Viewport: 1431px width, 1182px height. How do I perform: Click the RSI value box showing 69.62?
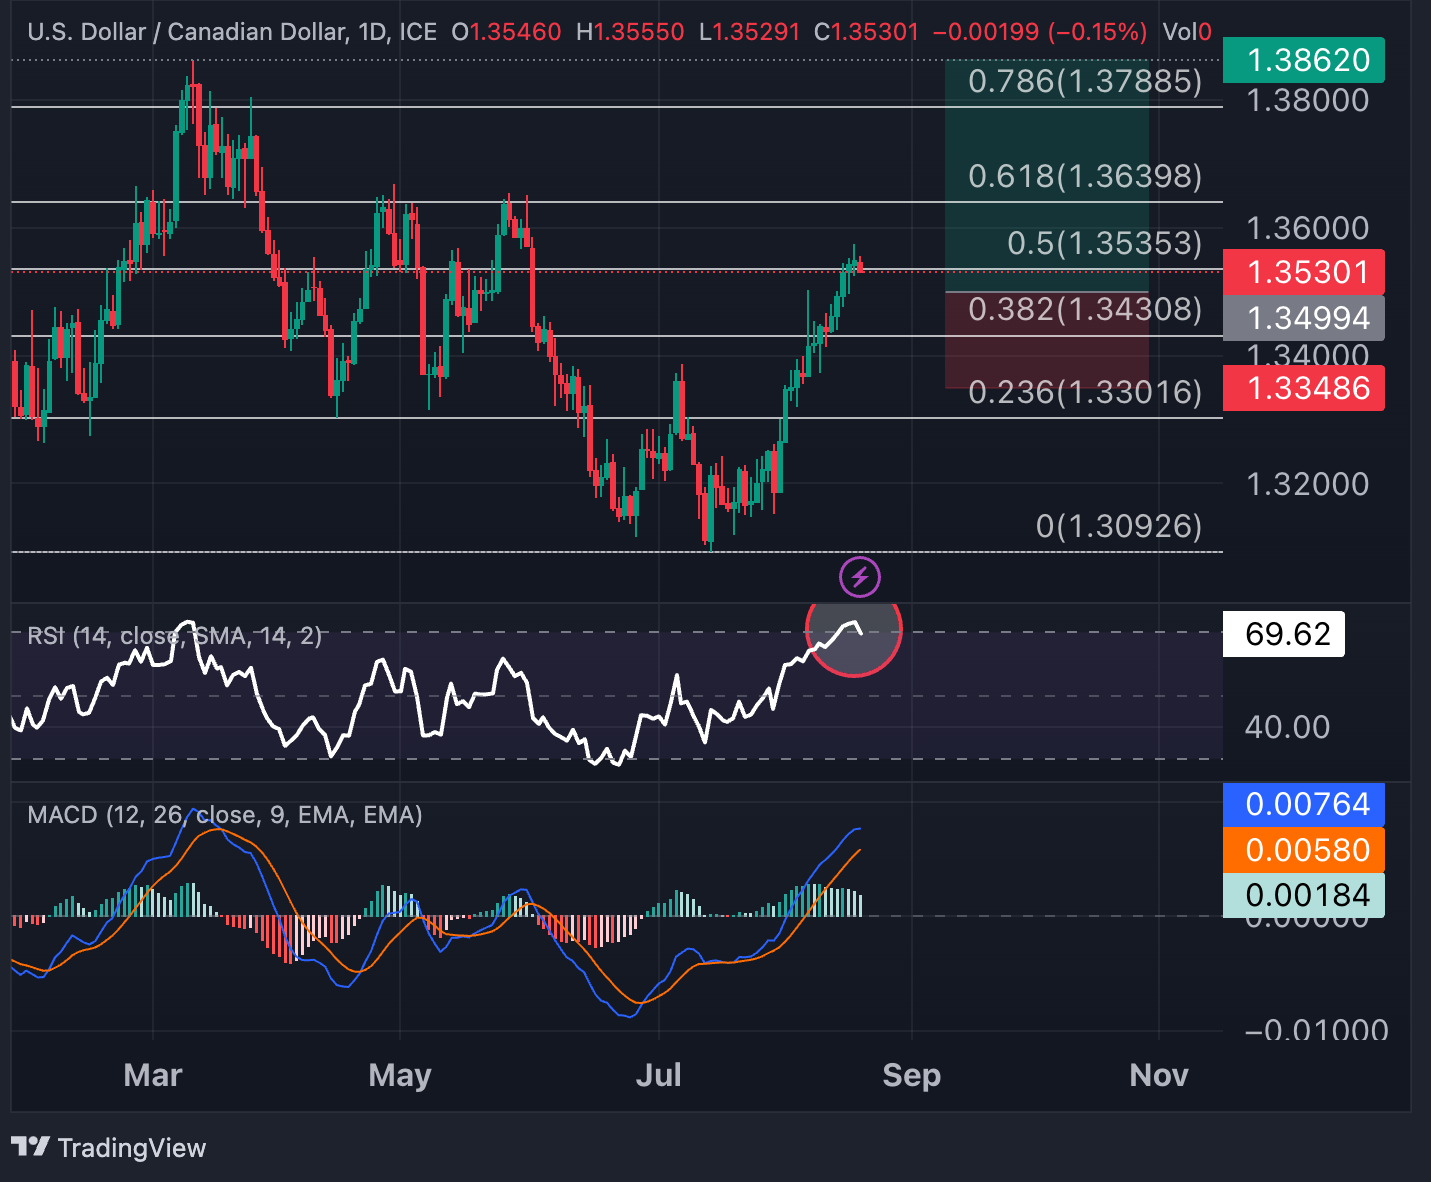(1284, 633)
